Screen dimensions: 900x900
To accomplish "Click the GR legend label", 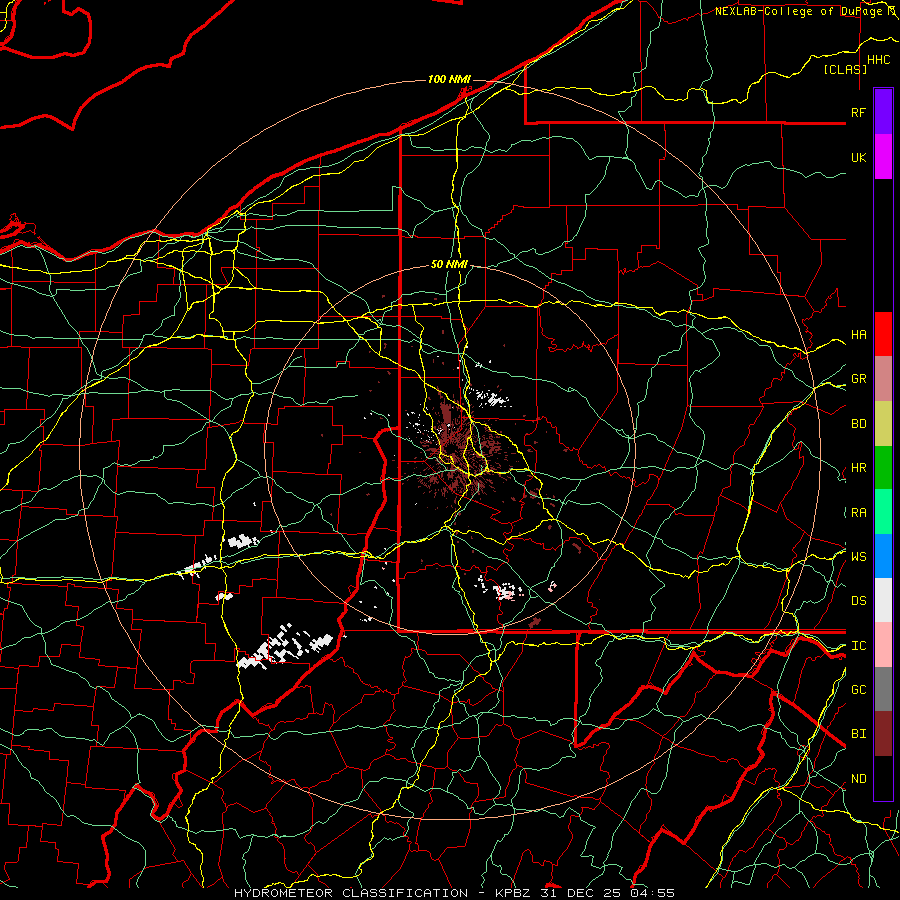I will 858,379.
